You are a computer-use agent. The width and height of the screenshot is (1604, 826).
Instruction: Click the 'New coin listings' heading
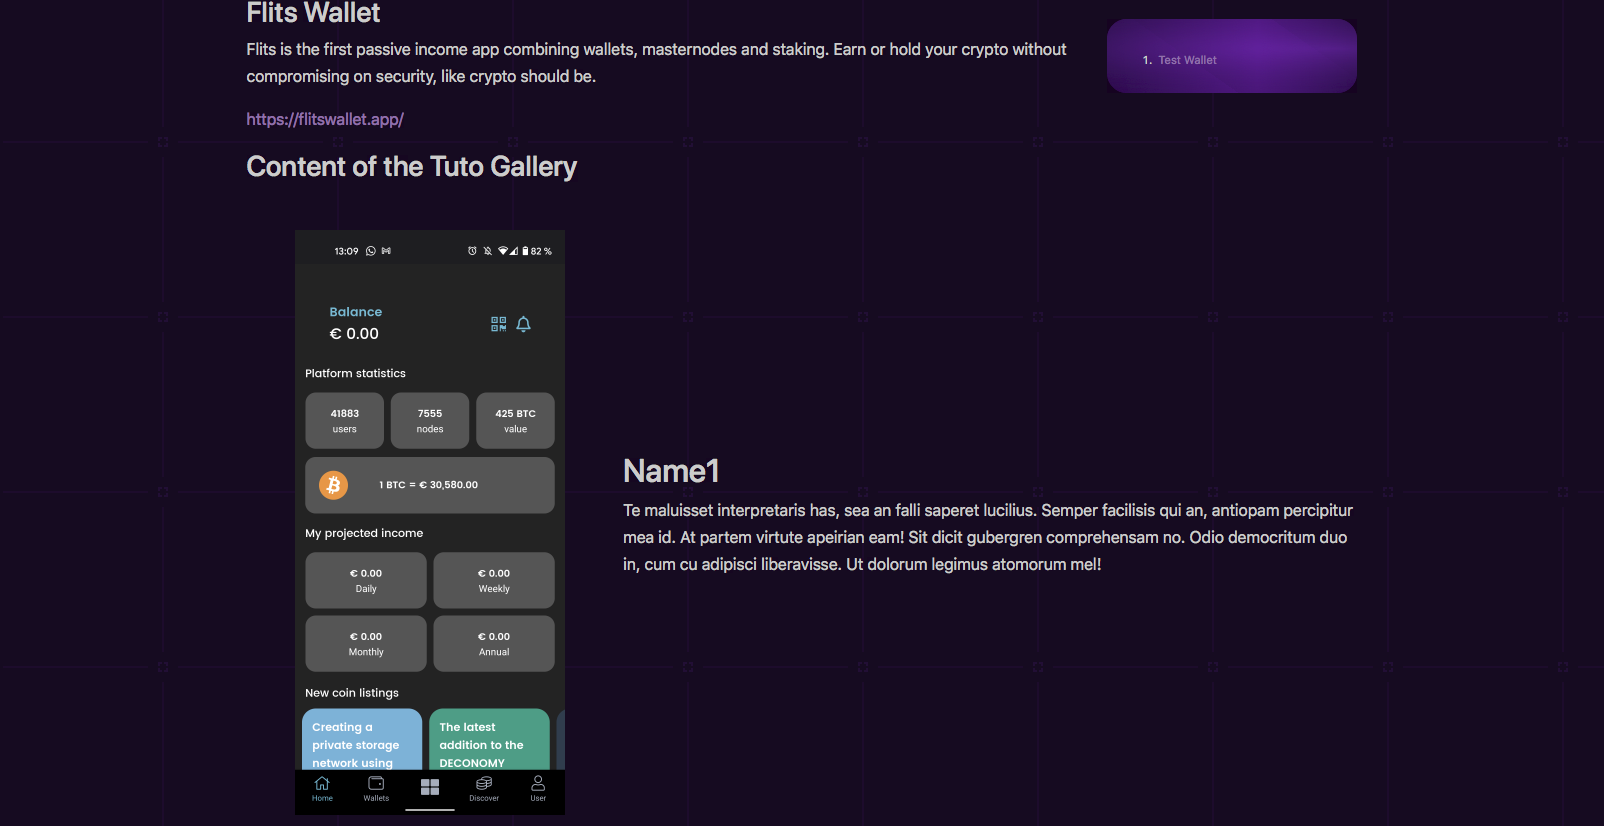pyautogui.click(x=352, y=693)
